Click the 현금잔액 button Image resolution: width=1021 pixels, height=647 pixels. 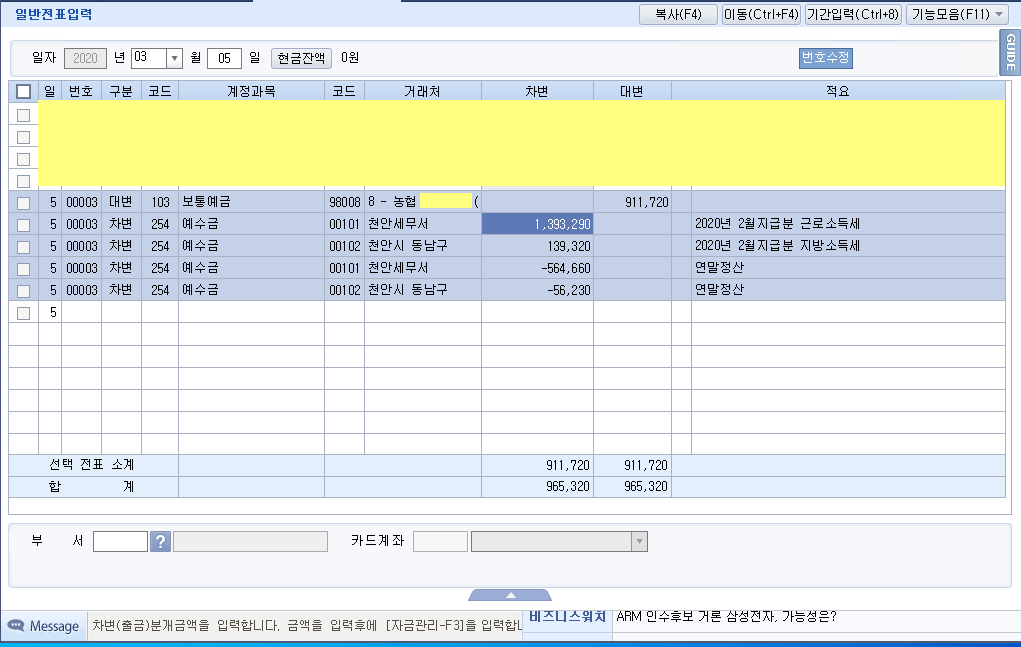click(301, 58)
